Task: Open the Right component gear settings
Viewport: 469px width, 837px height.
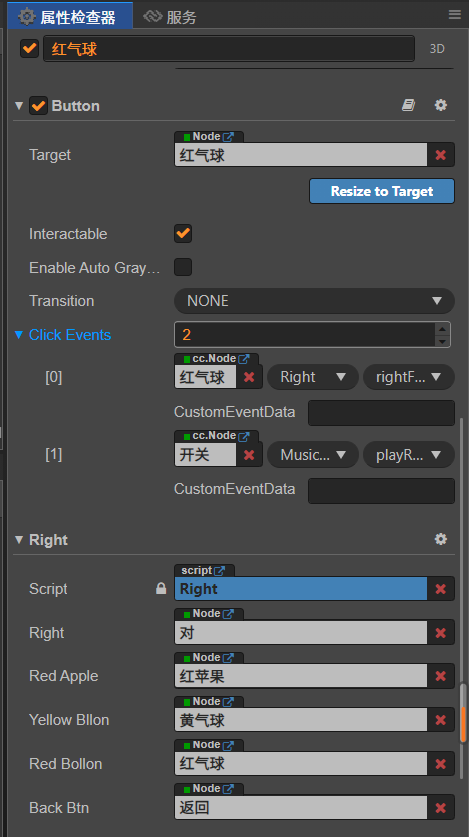Action: [440, 539]
